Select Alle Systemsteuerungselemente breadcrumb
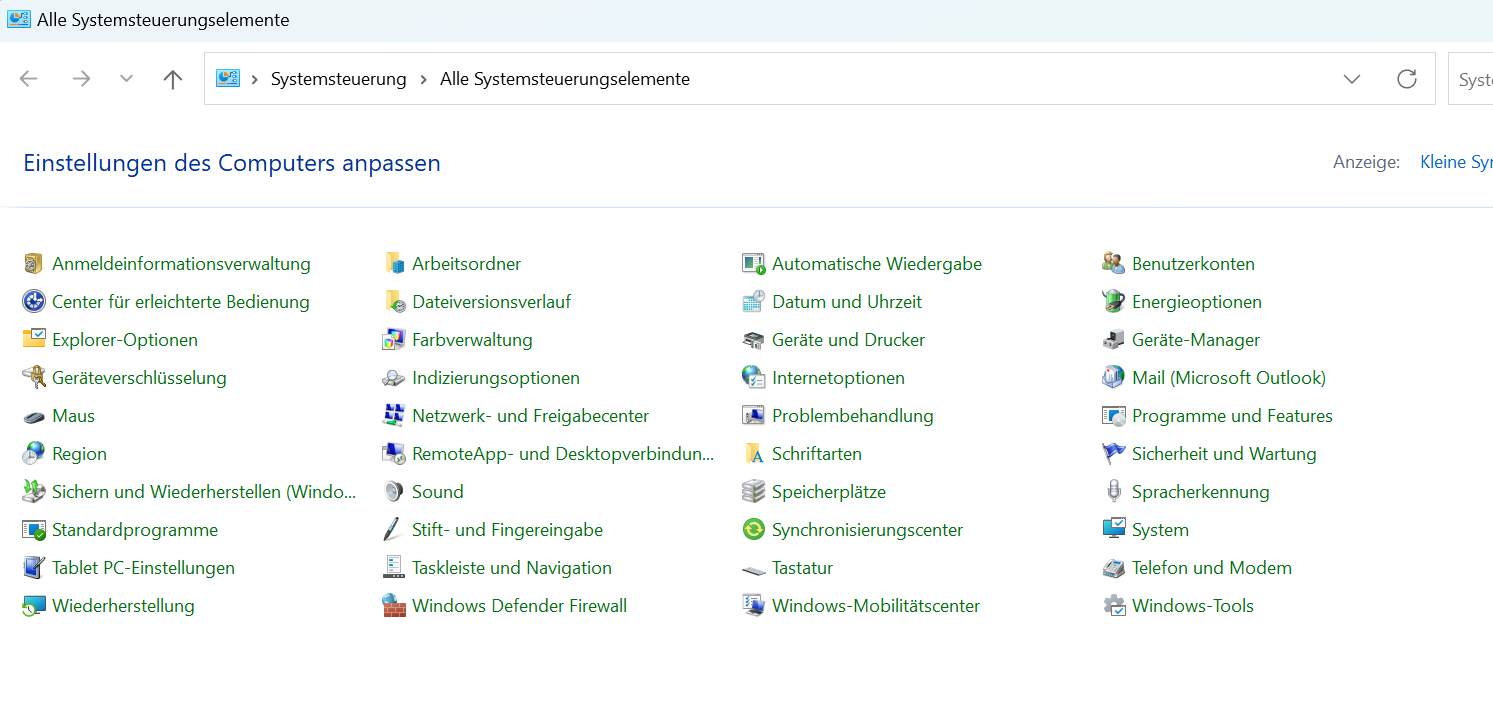 [x=565, y=79]
